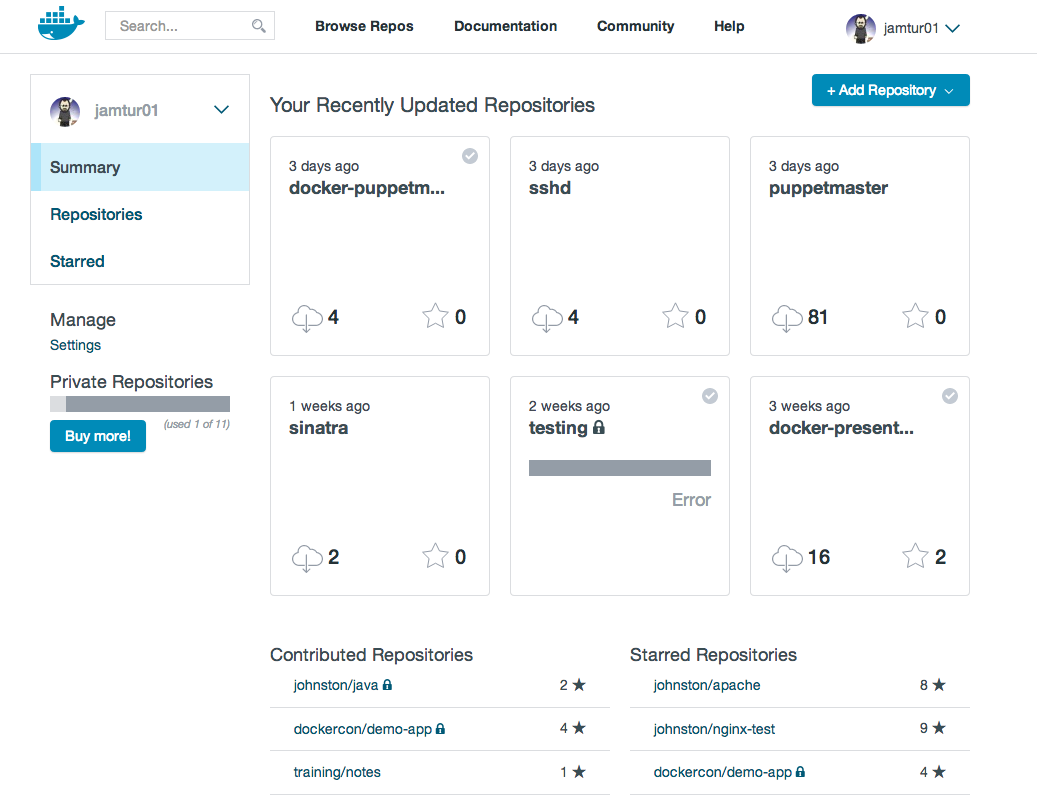Star the sinatra repository

click(x=435, y=556)
